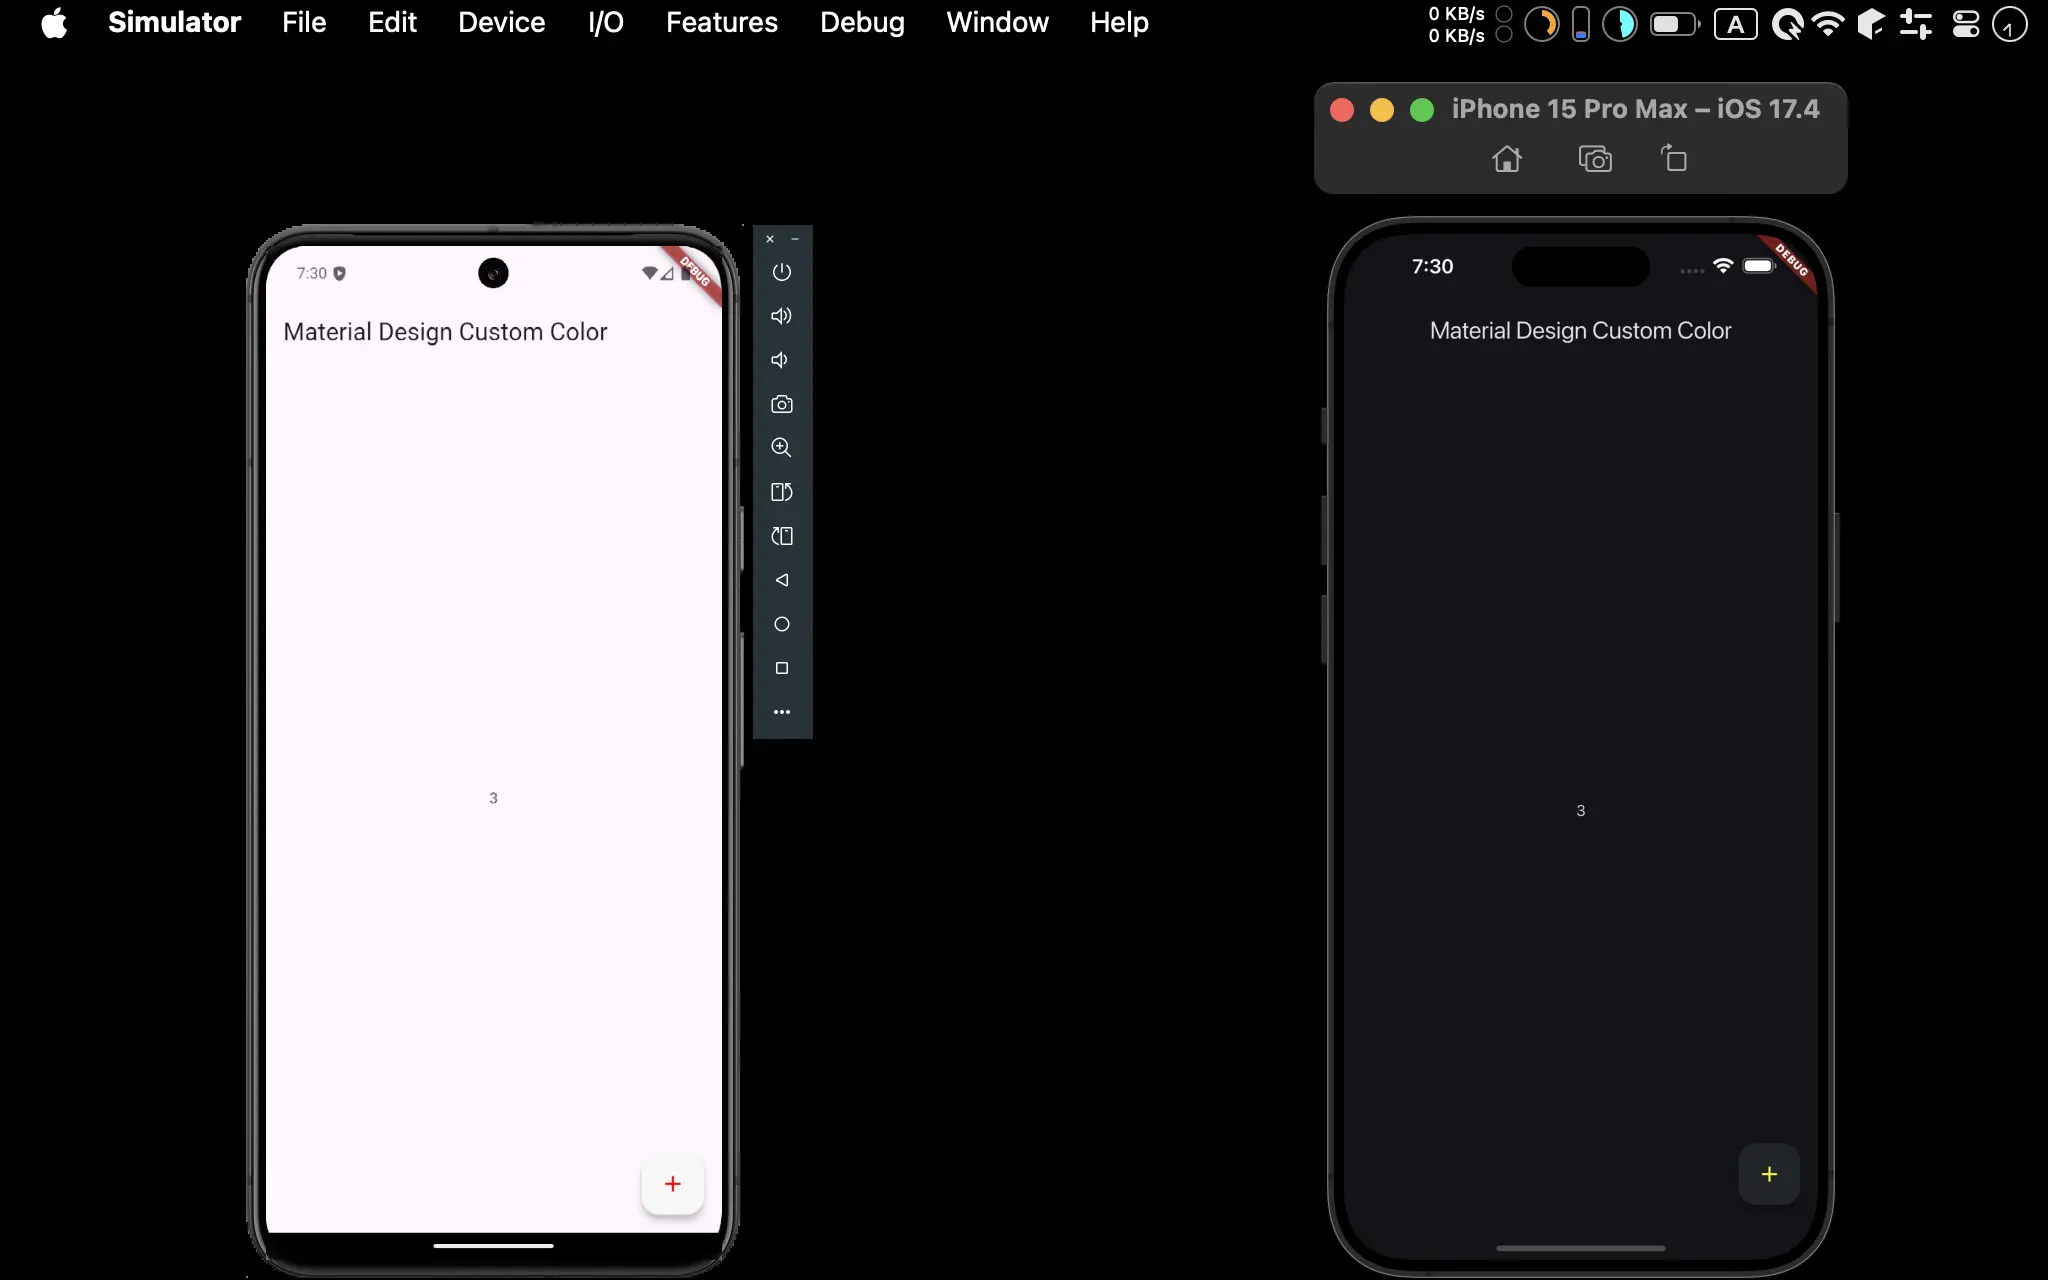Close the Android emulator toolbar with the X

point(770,239)
